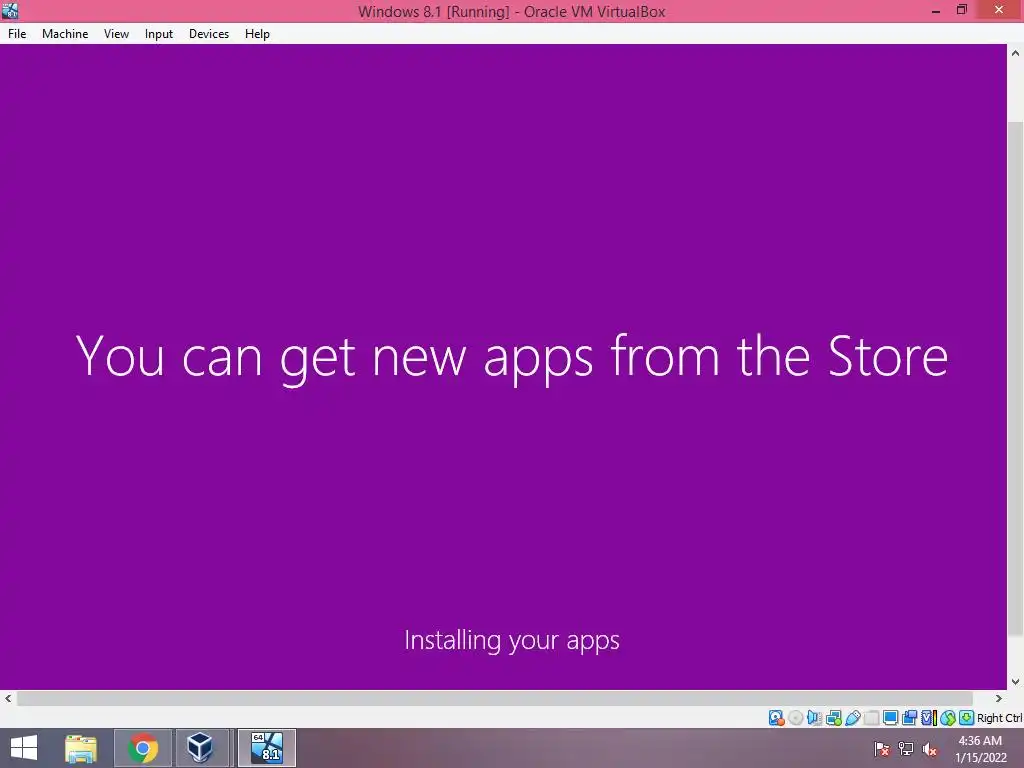Click the audio status icon
This screenshot has height=768, width=1024.
(814, 718)
